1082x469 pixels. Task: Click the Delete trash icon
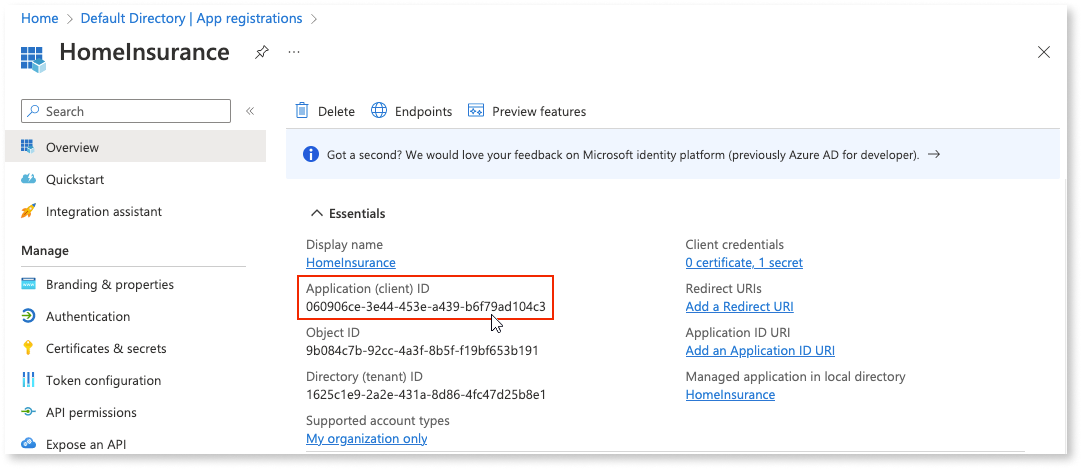click(x=302, y=110)
